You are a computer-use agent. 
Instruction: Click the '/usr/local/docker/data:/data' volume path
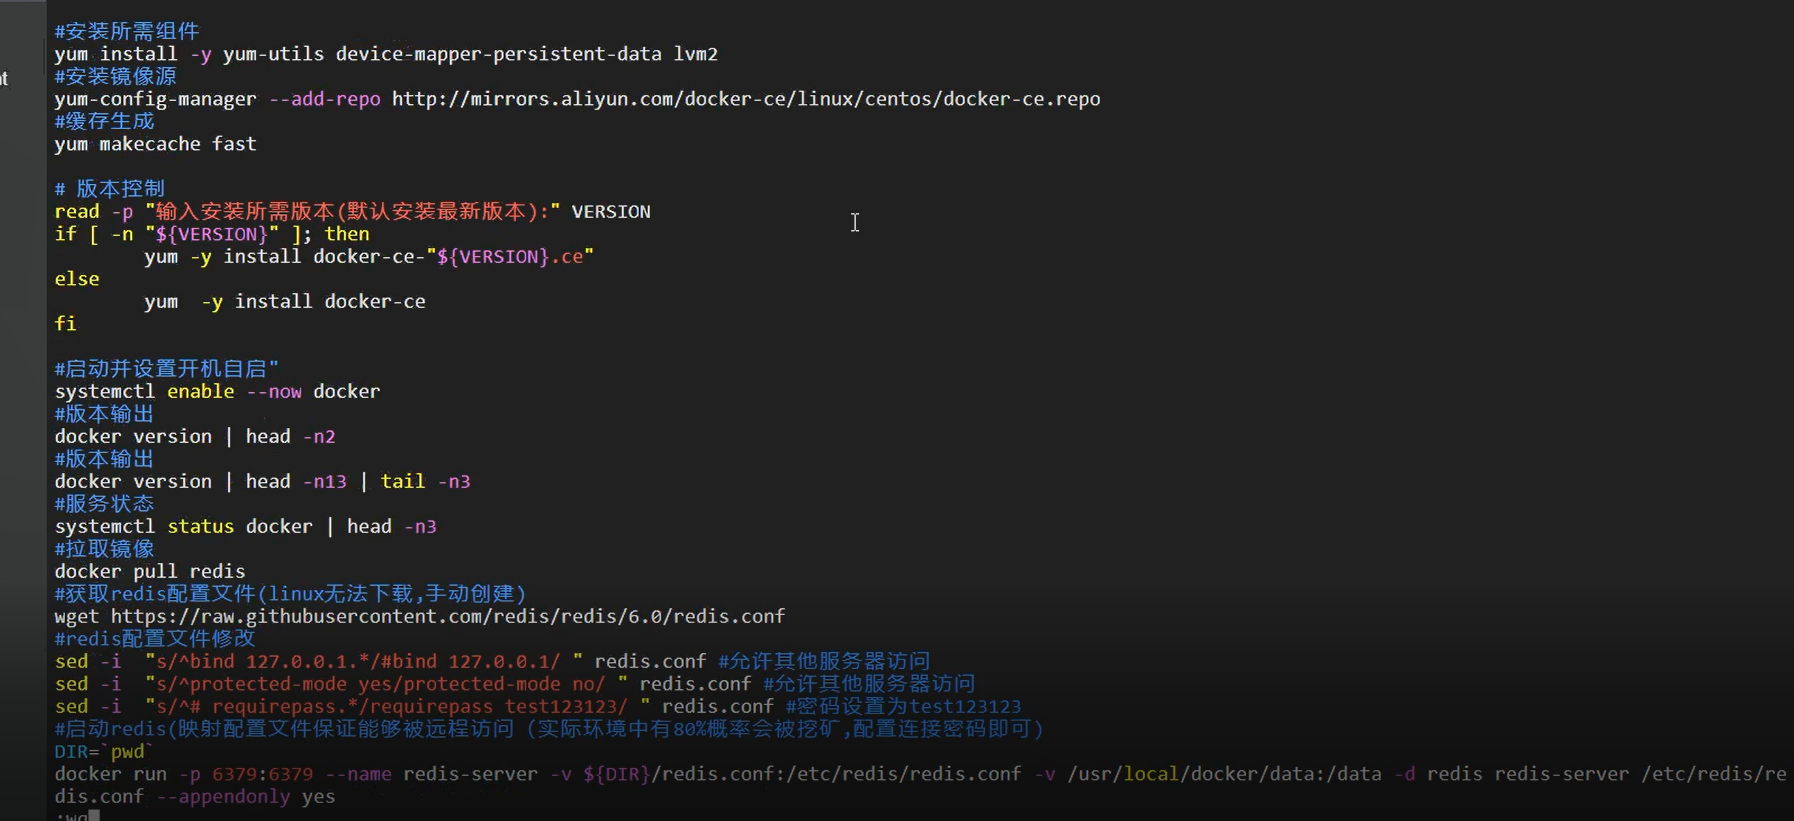(x=1225, y=774)
